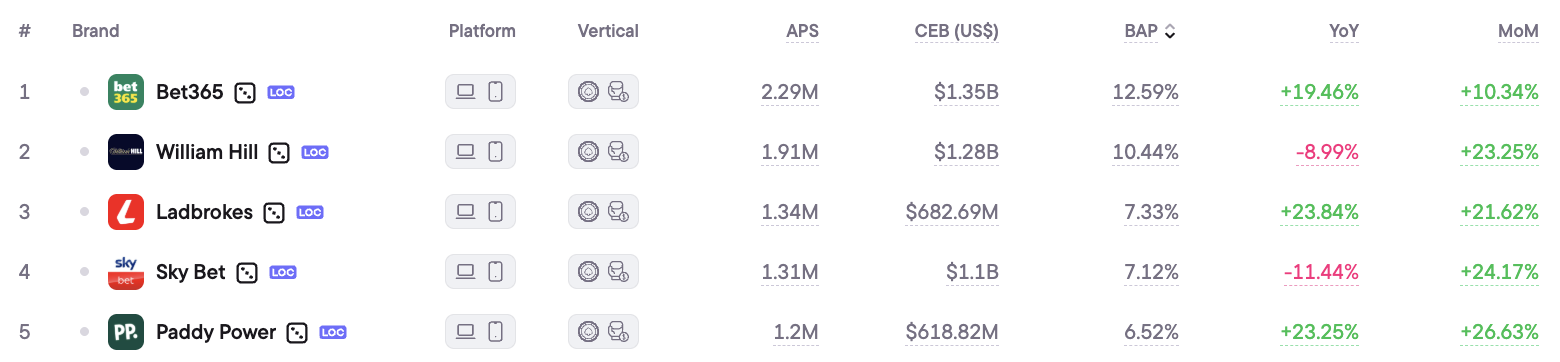Click the vertical icons in the Sky Bet row
This screenshot has width=1560, height=362.
tap(603, 272)
